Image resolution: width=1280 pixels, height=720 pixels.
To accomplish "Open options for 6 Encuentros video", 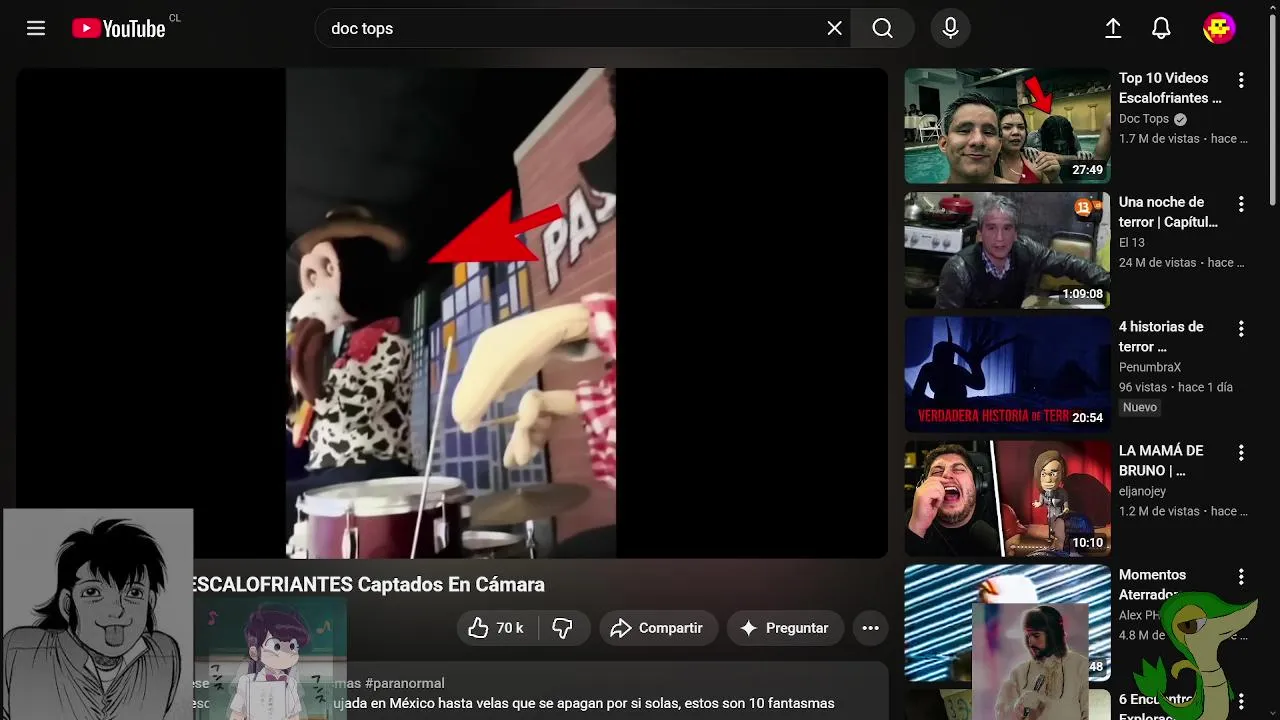I will 1241,701.
